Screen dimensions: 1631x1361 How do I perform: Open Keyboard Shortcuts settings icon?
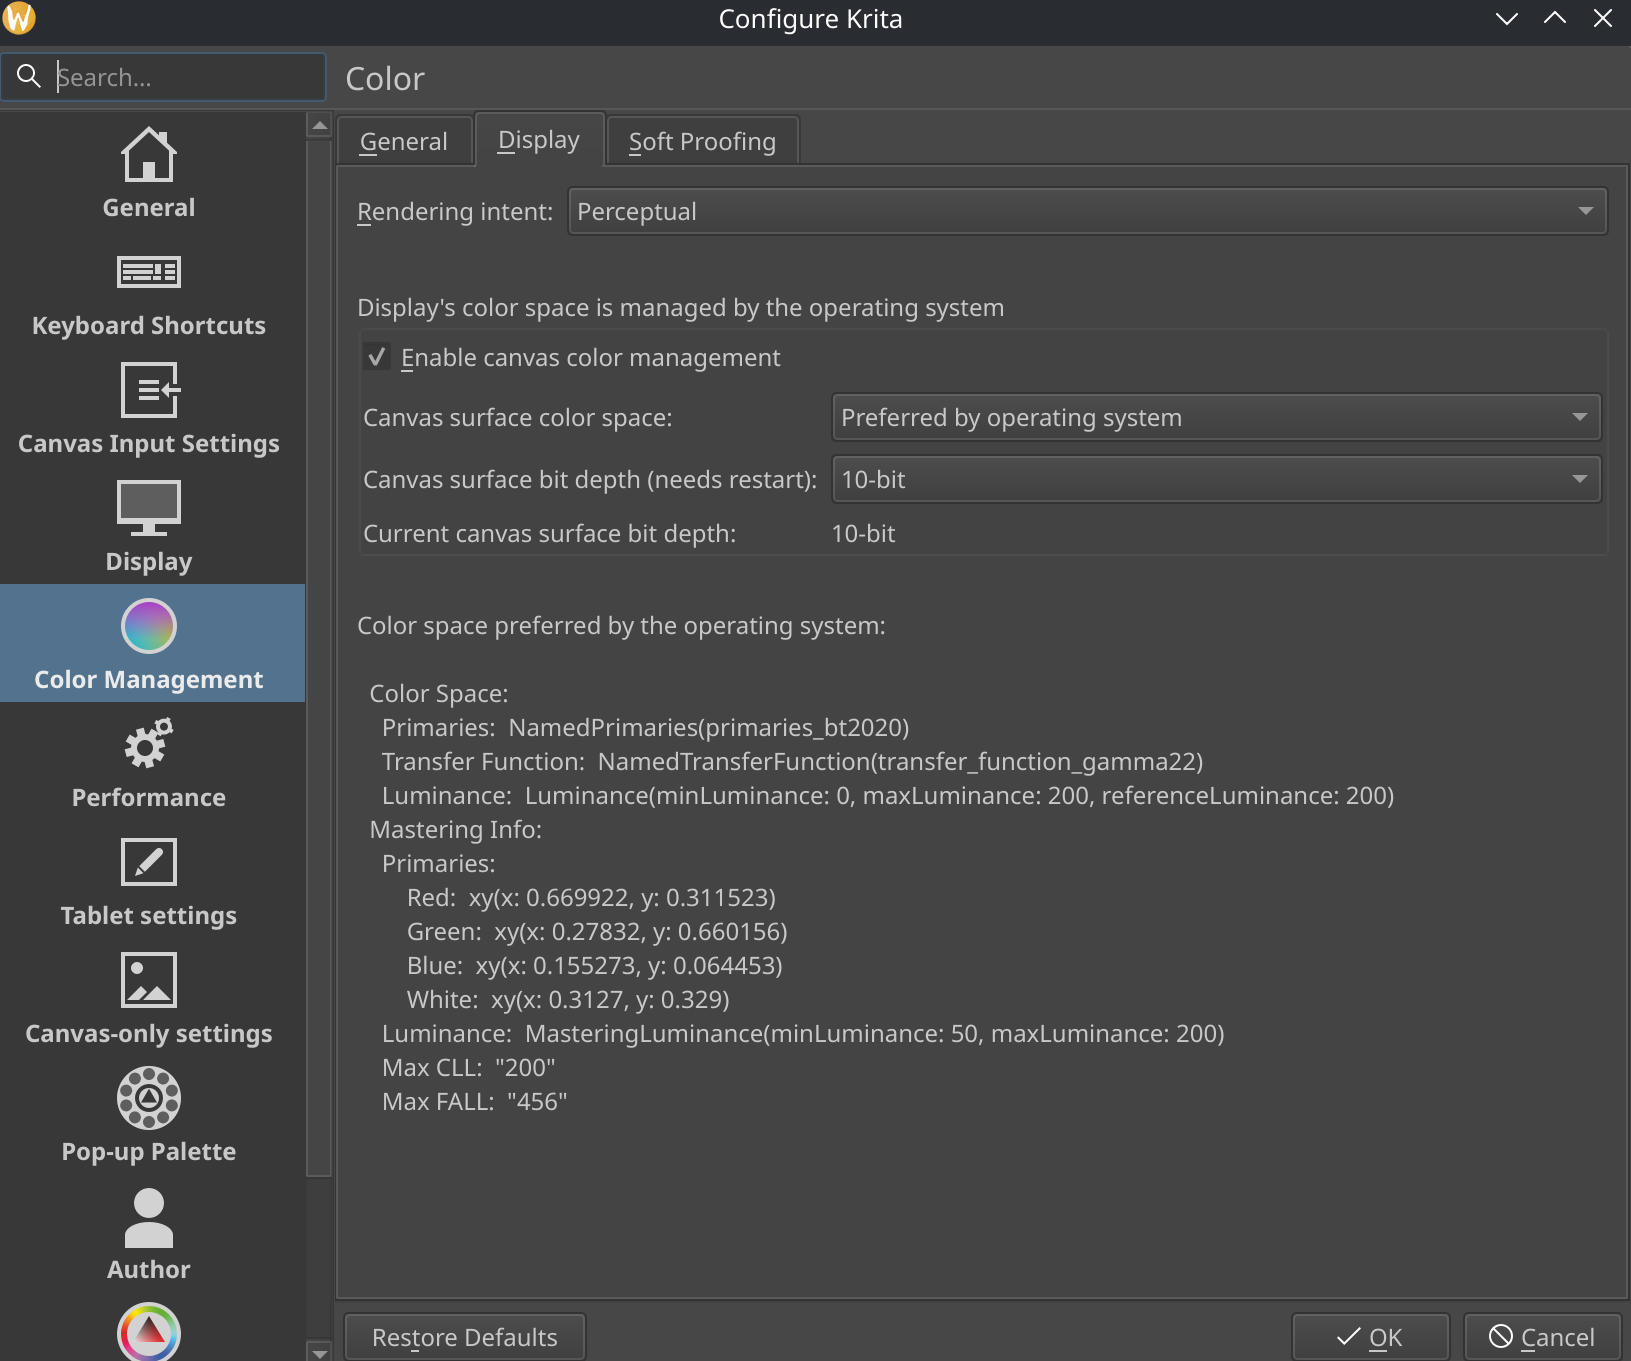click(x=149, y=272)
